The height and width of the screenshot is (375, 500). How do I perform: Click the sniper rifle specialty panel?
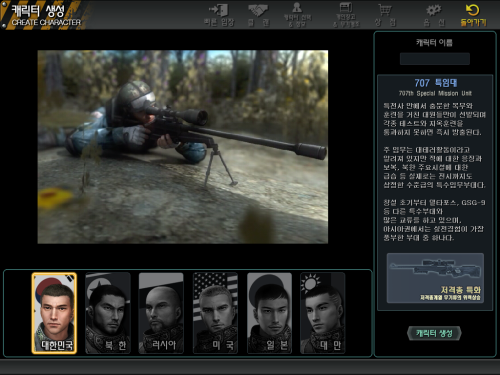pyautogui.click(x=435, y=278)
